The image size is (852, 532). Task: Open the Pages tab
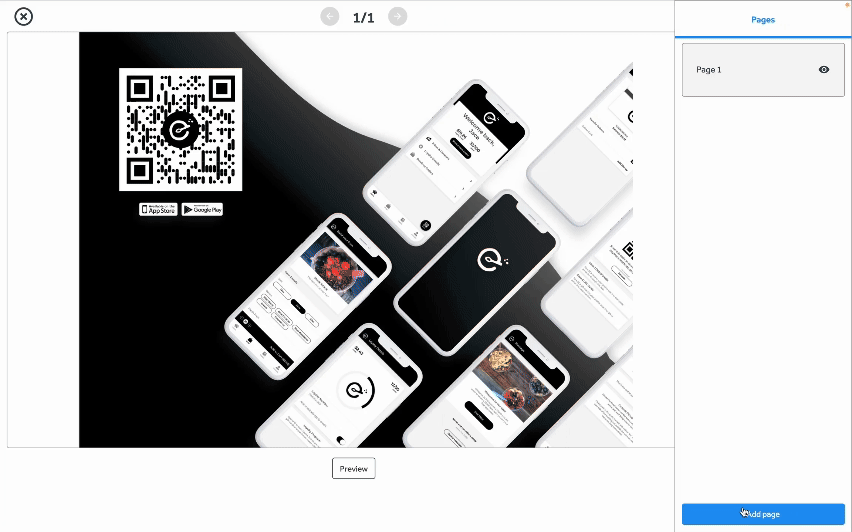(x=763, y=20)
